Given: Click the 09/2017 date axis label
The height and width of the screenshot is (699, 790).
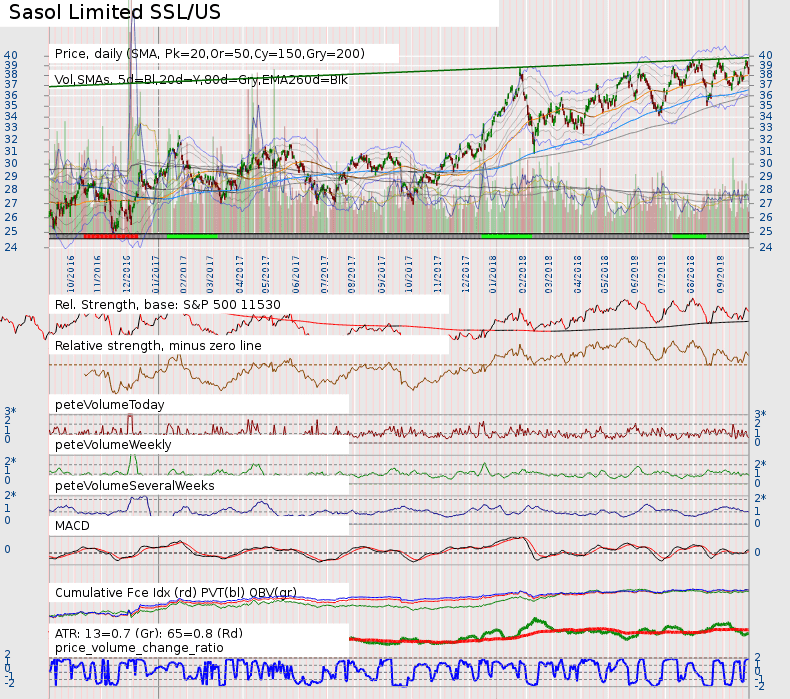Looking at the screenshot, I should coord(382,274).
